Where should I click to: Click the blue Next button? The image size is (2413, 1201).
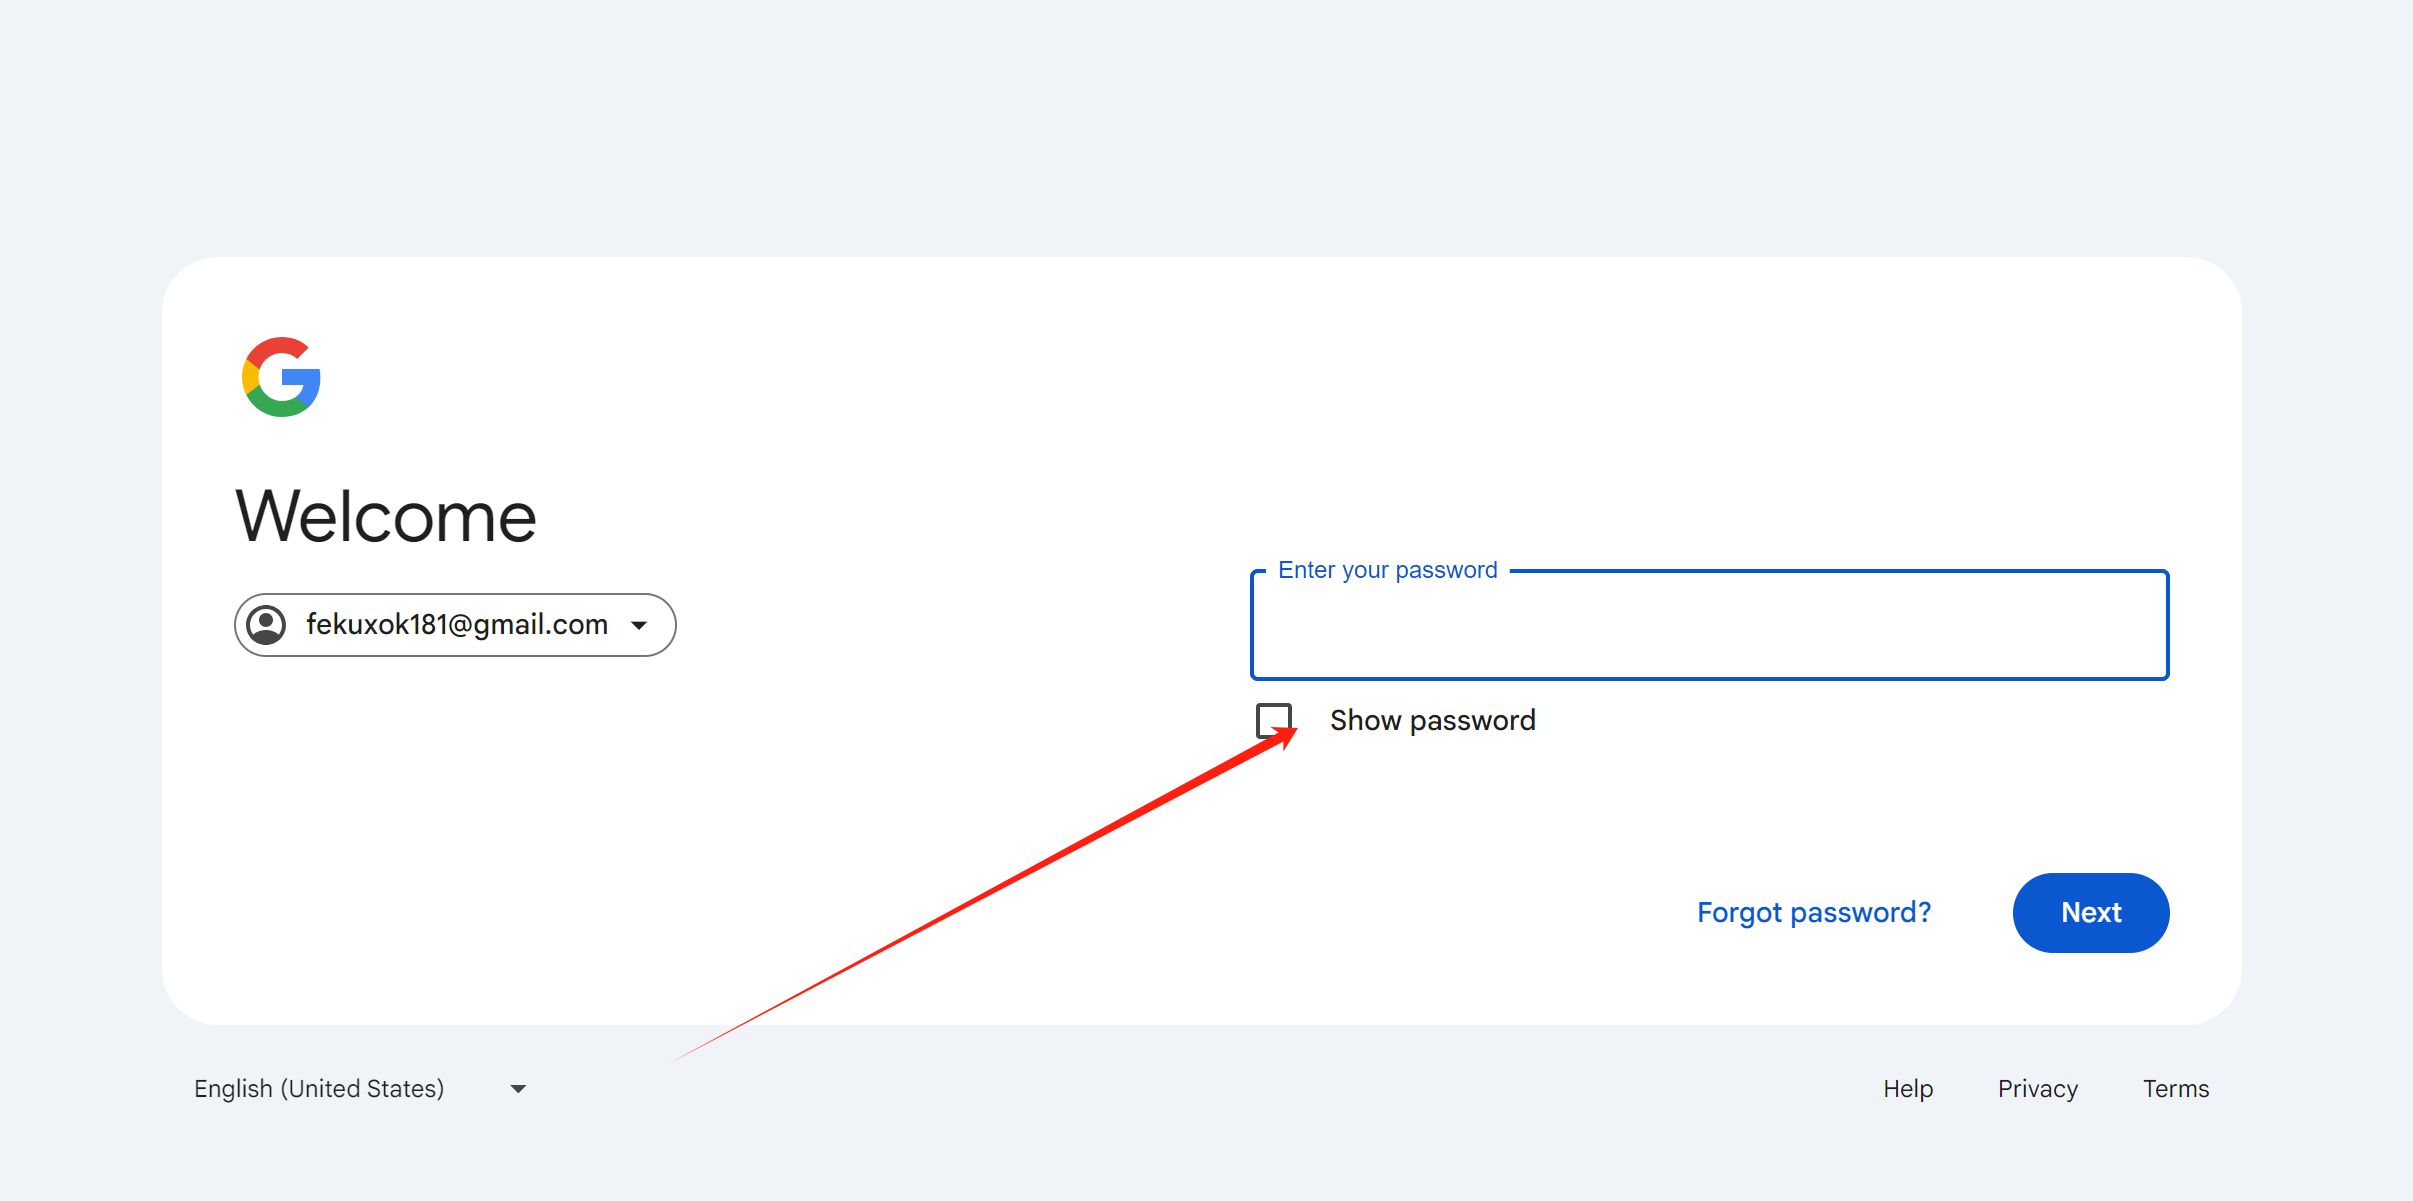2090,912
